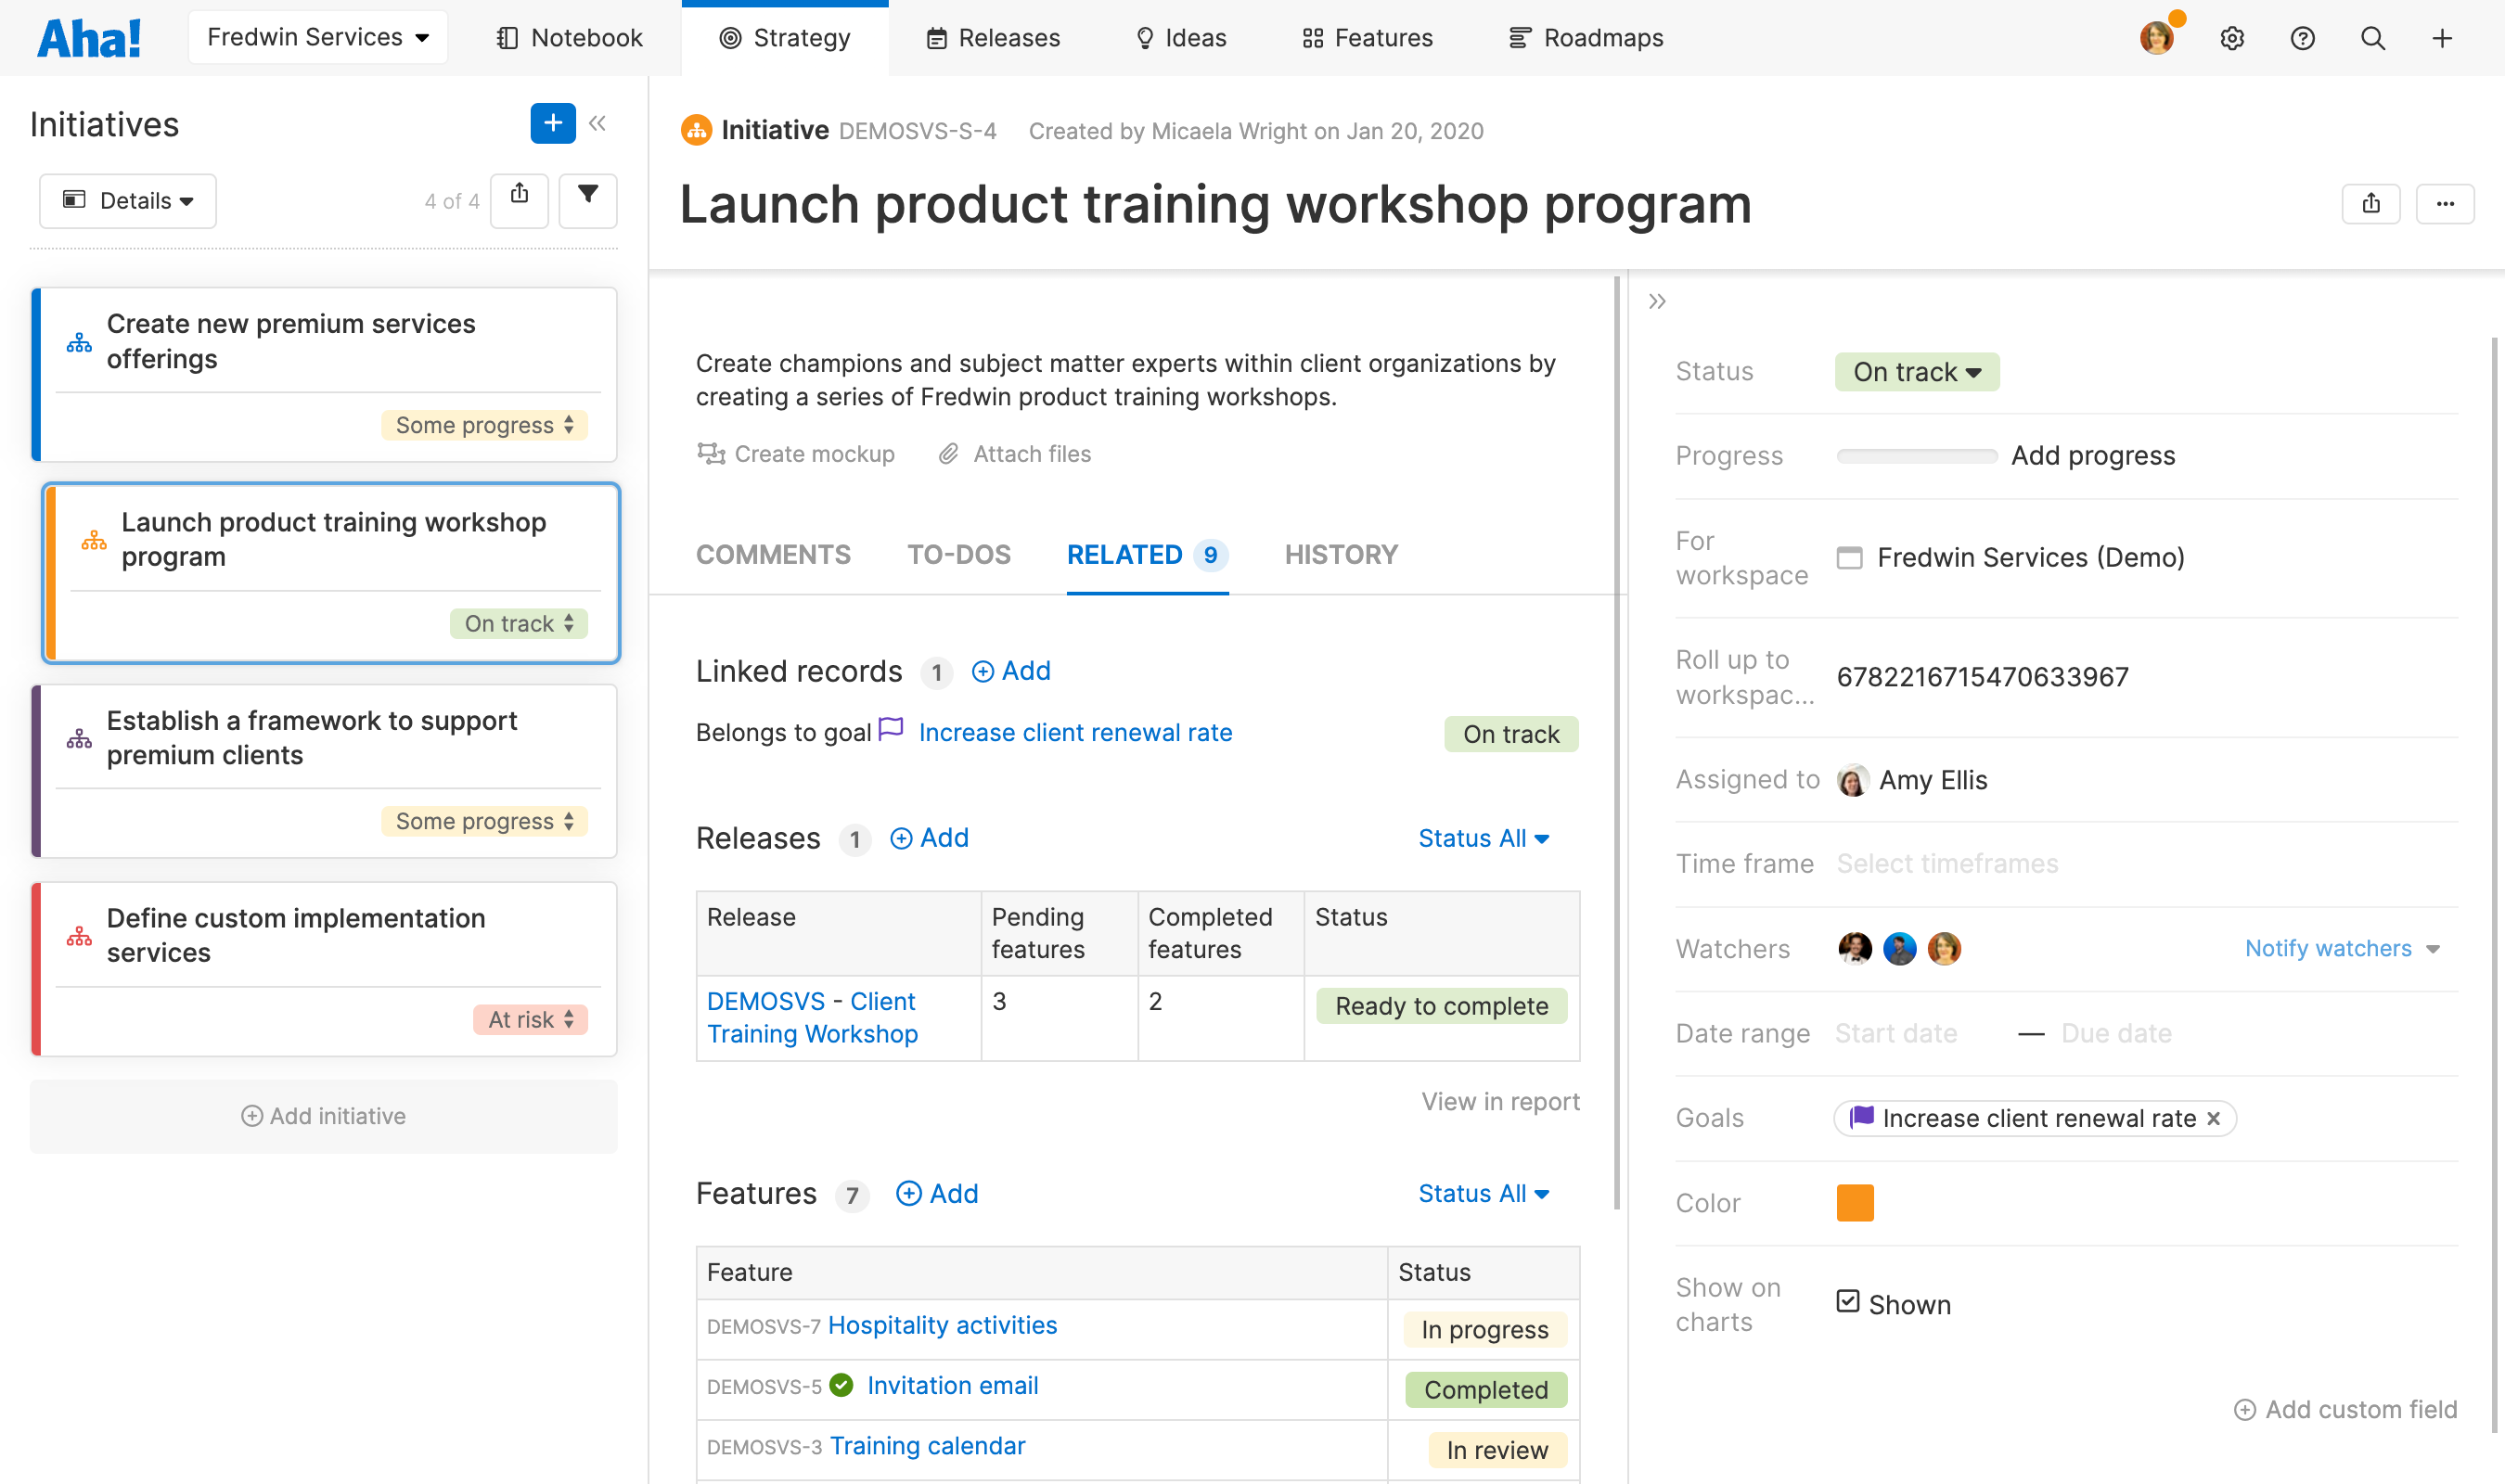
Task: Open the help menu
Action: tap(2302, 37)
